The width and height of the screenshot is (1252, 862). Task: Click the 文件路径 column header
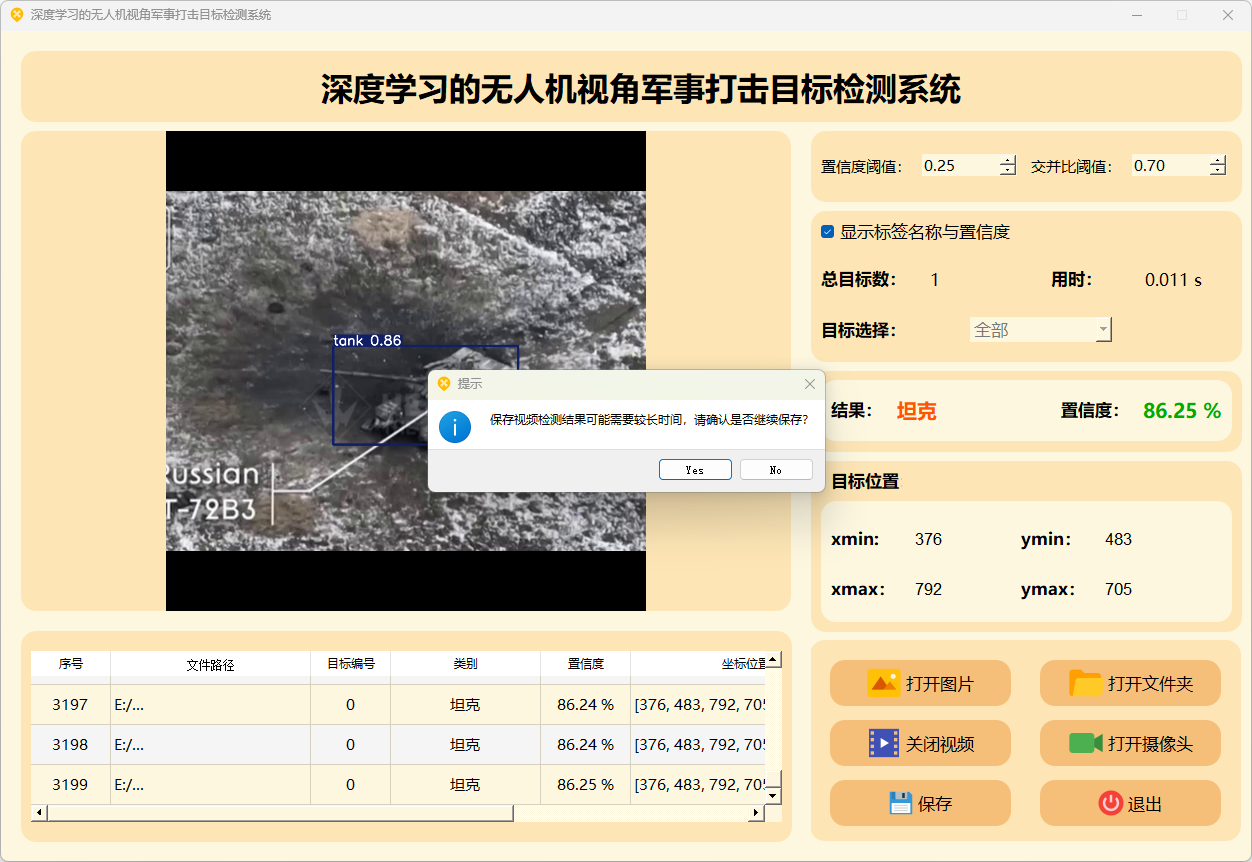(x=210, y=664)
